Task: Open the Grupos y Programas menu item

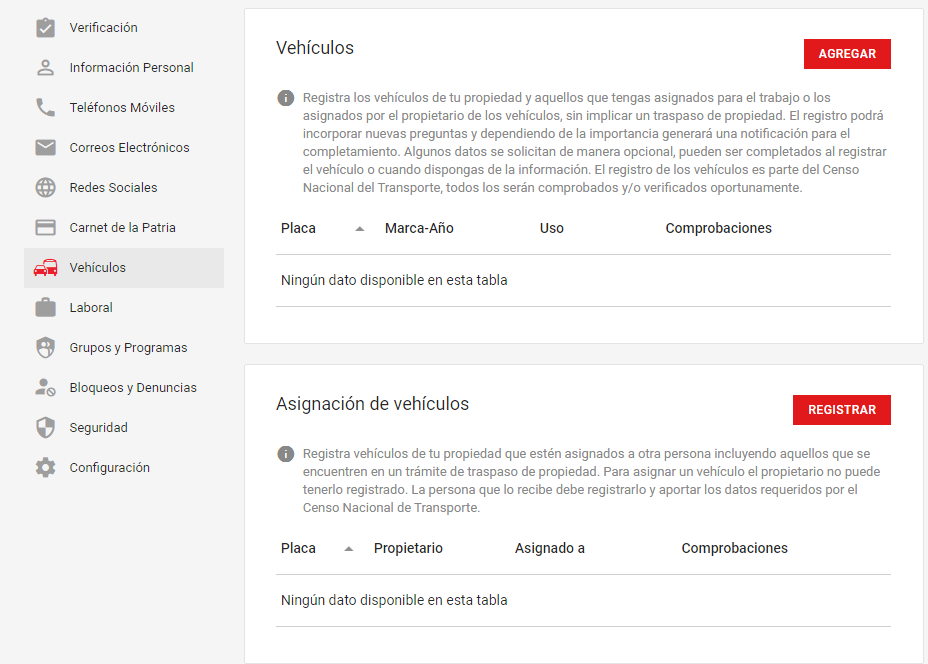Action: [x=128, y=348]
